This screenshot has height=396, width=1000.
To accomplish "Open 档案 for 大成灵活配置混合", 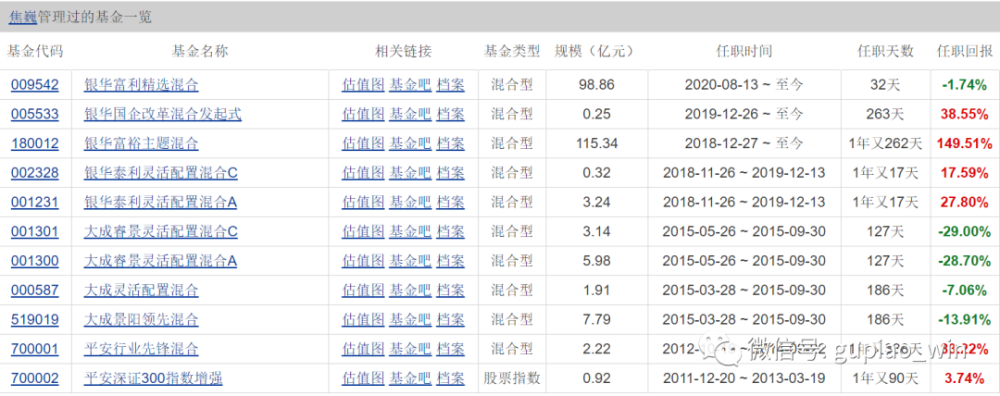I will 450,291.
